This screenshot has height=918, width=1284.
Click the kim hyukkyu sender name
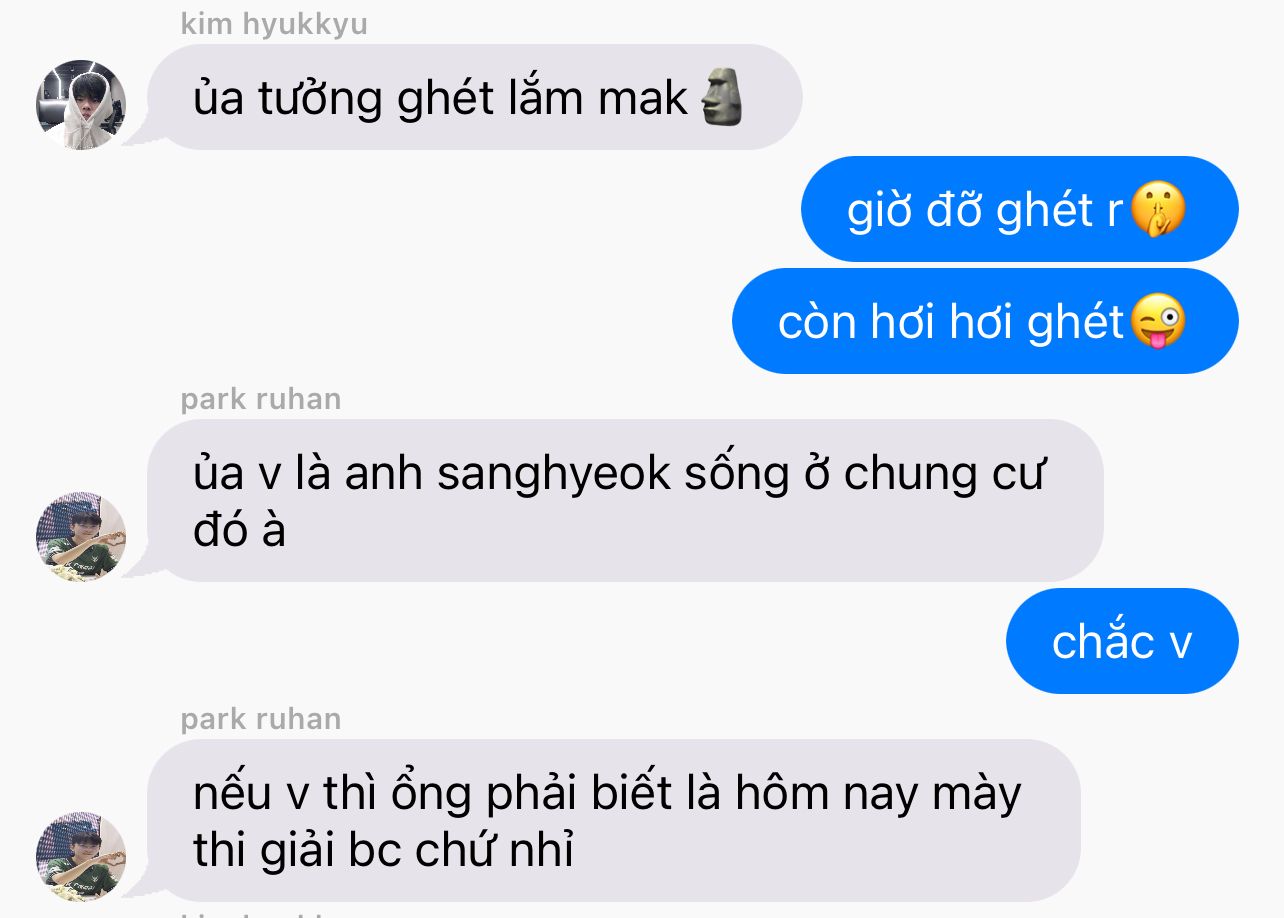coord(274,24)
